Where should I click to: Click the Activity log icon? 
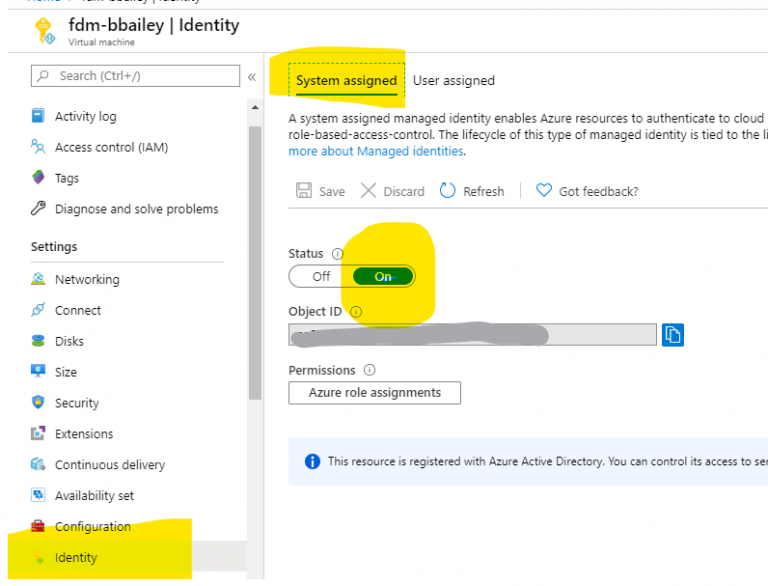tap(38, 116)
